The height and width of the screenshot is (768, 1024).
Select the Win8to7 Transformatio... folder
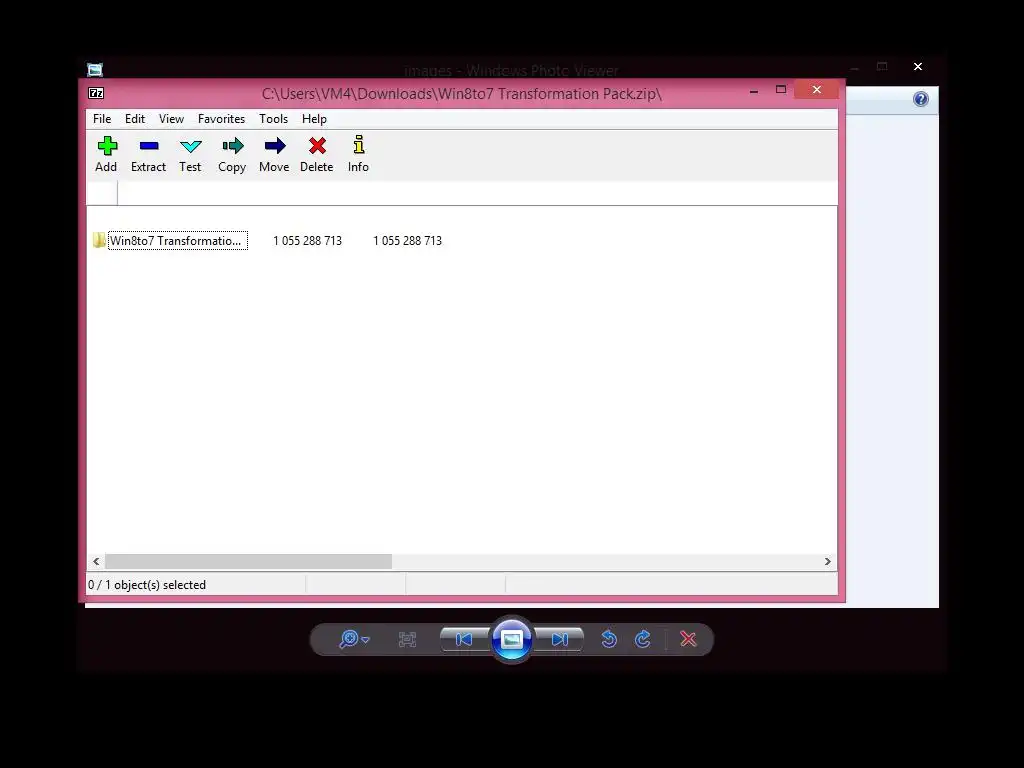click(x=178, y=240)
